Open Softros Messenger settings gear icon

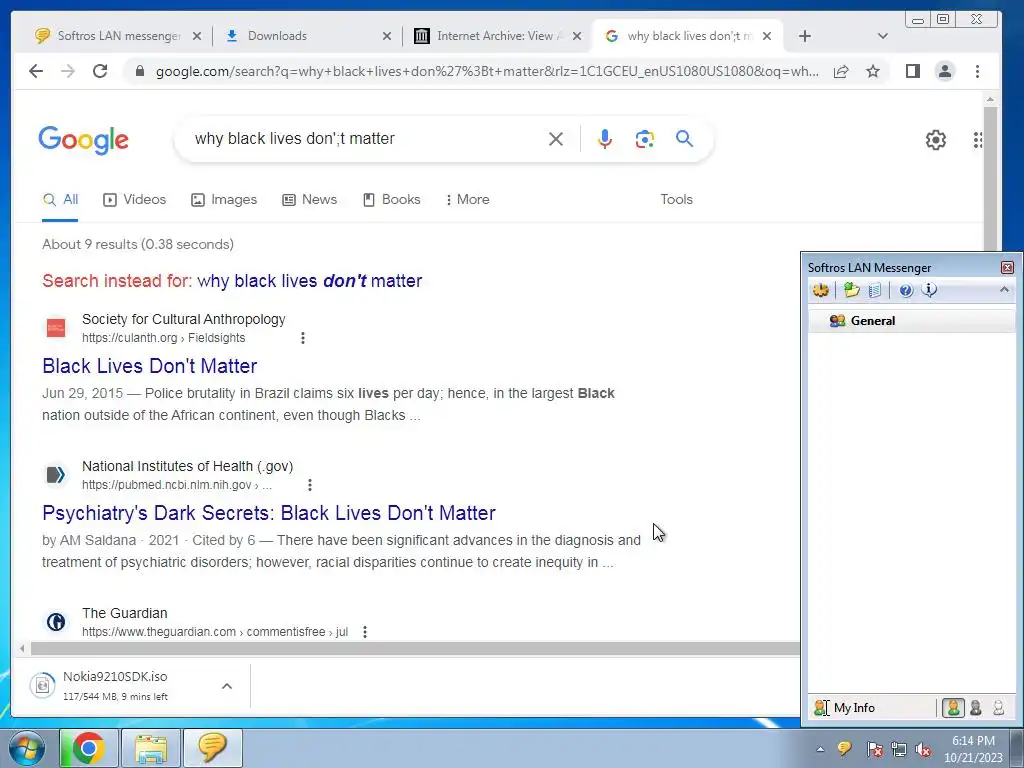(821, 290)
